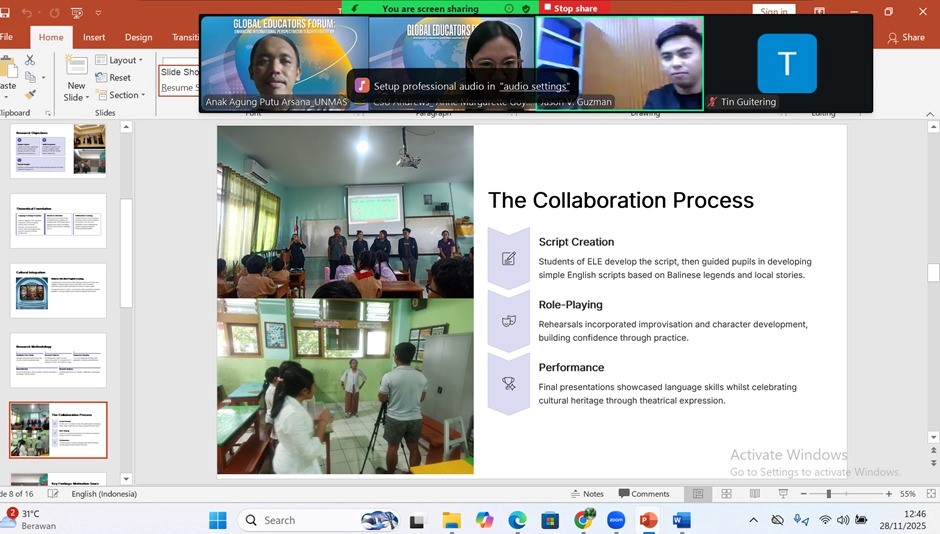The height and width of the screenshot is (534, 940).
Task: Switch to Slide Sorter view
Action: pos(727,494)
